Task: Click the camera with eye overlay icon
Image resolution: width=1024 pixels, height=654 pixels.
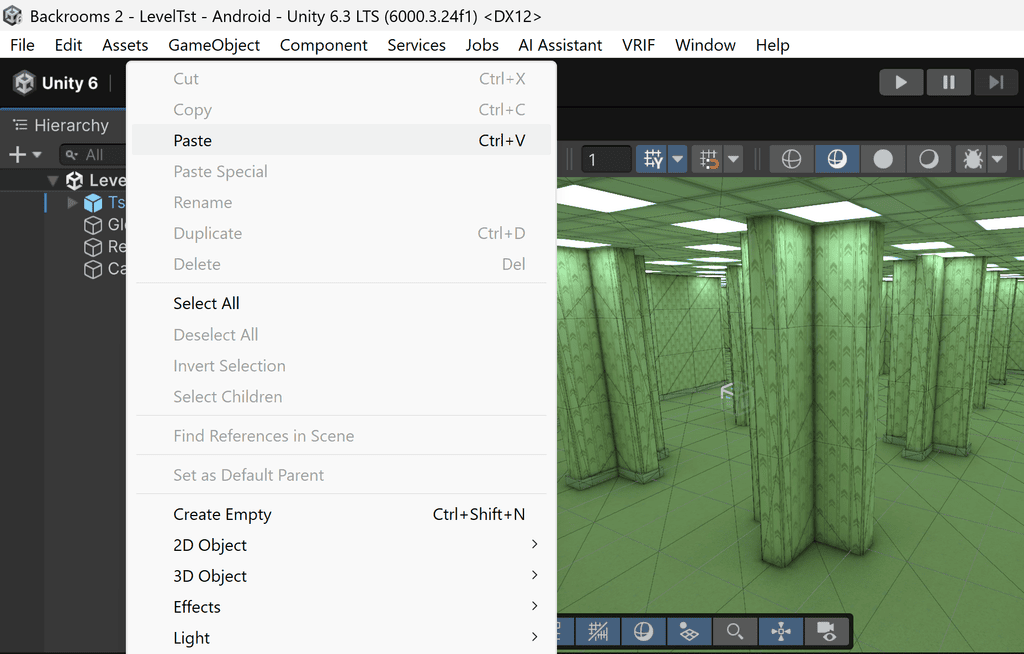Action: pos(826,631)
